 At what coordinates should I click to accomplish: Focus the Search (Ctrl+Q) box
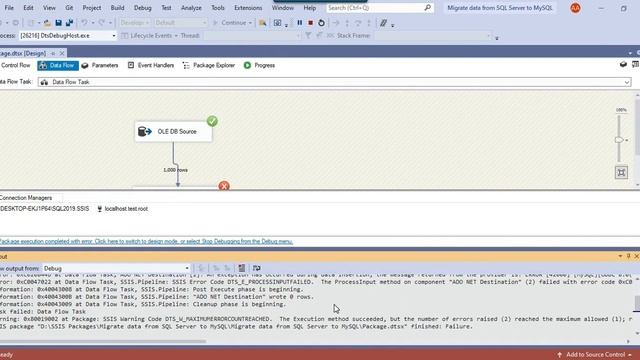coord(379,8)
